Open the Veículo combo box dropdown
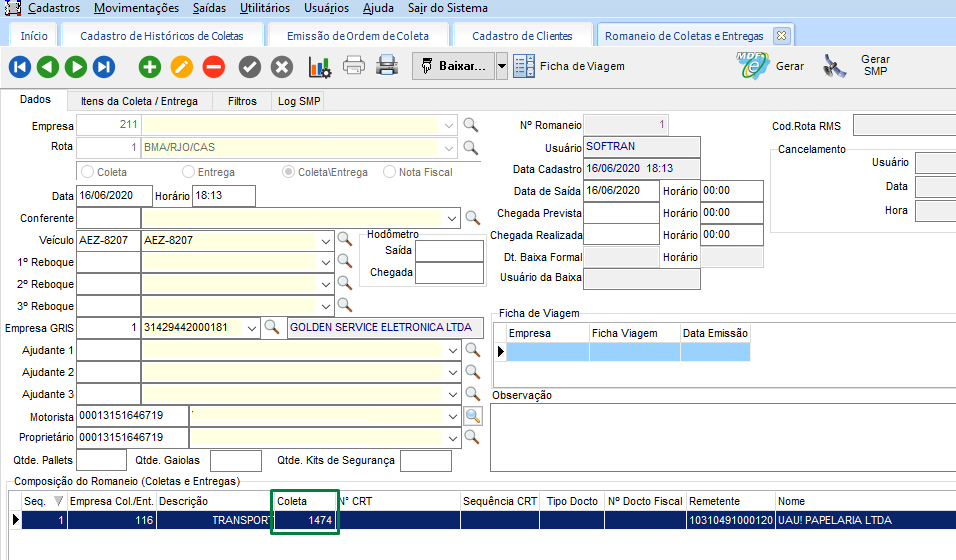956x560 pixels. 326,241
